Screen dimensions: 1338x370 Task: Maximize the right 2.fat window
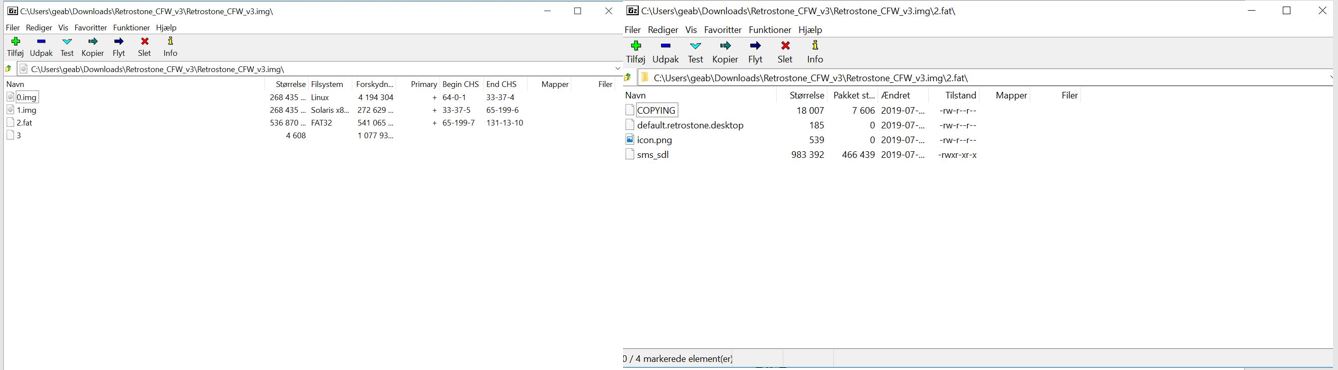1286,10
